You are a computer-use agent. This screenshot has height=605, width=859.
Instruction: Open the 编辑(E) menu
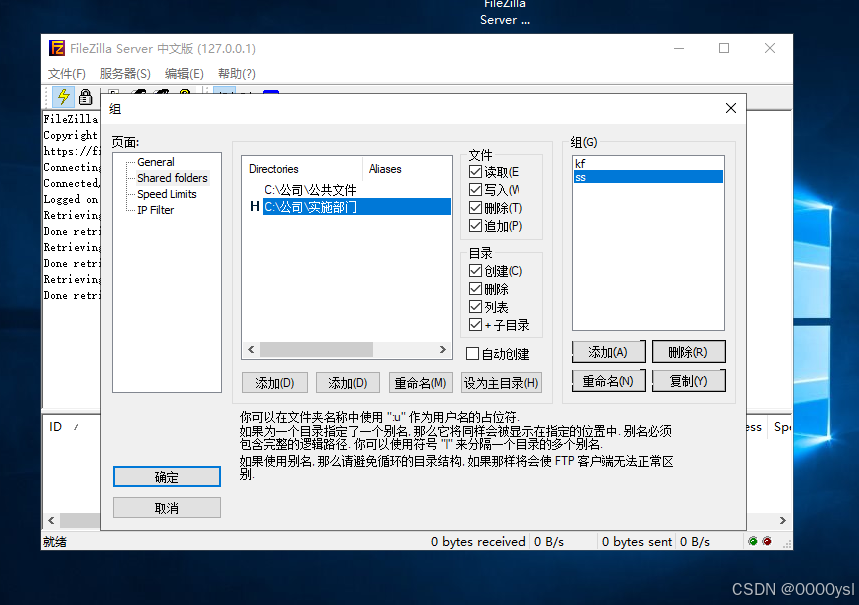tap(184, 73)
